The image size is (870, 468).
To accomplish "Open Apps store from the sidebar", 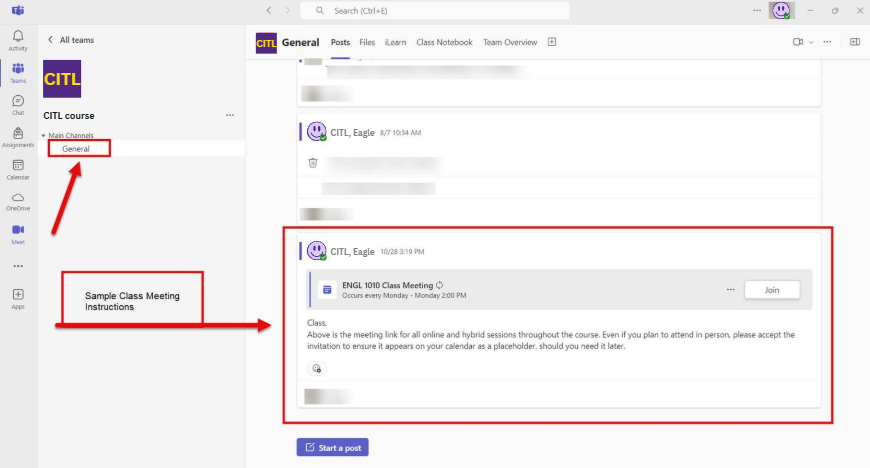I will (18, 298).
